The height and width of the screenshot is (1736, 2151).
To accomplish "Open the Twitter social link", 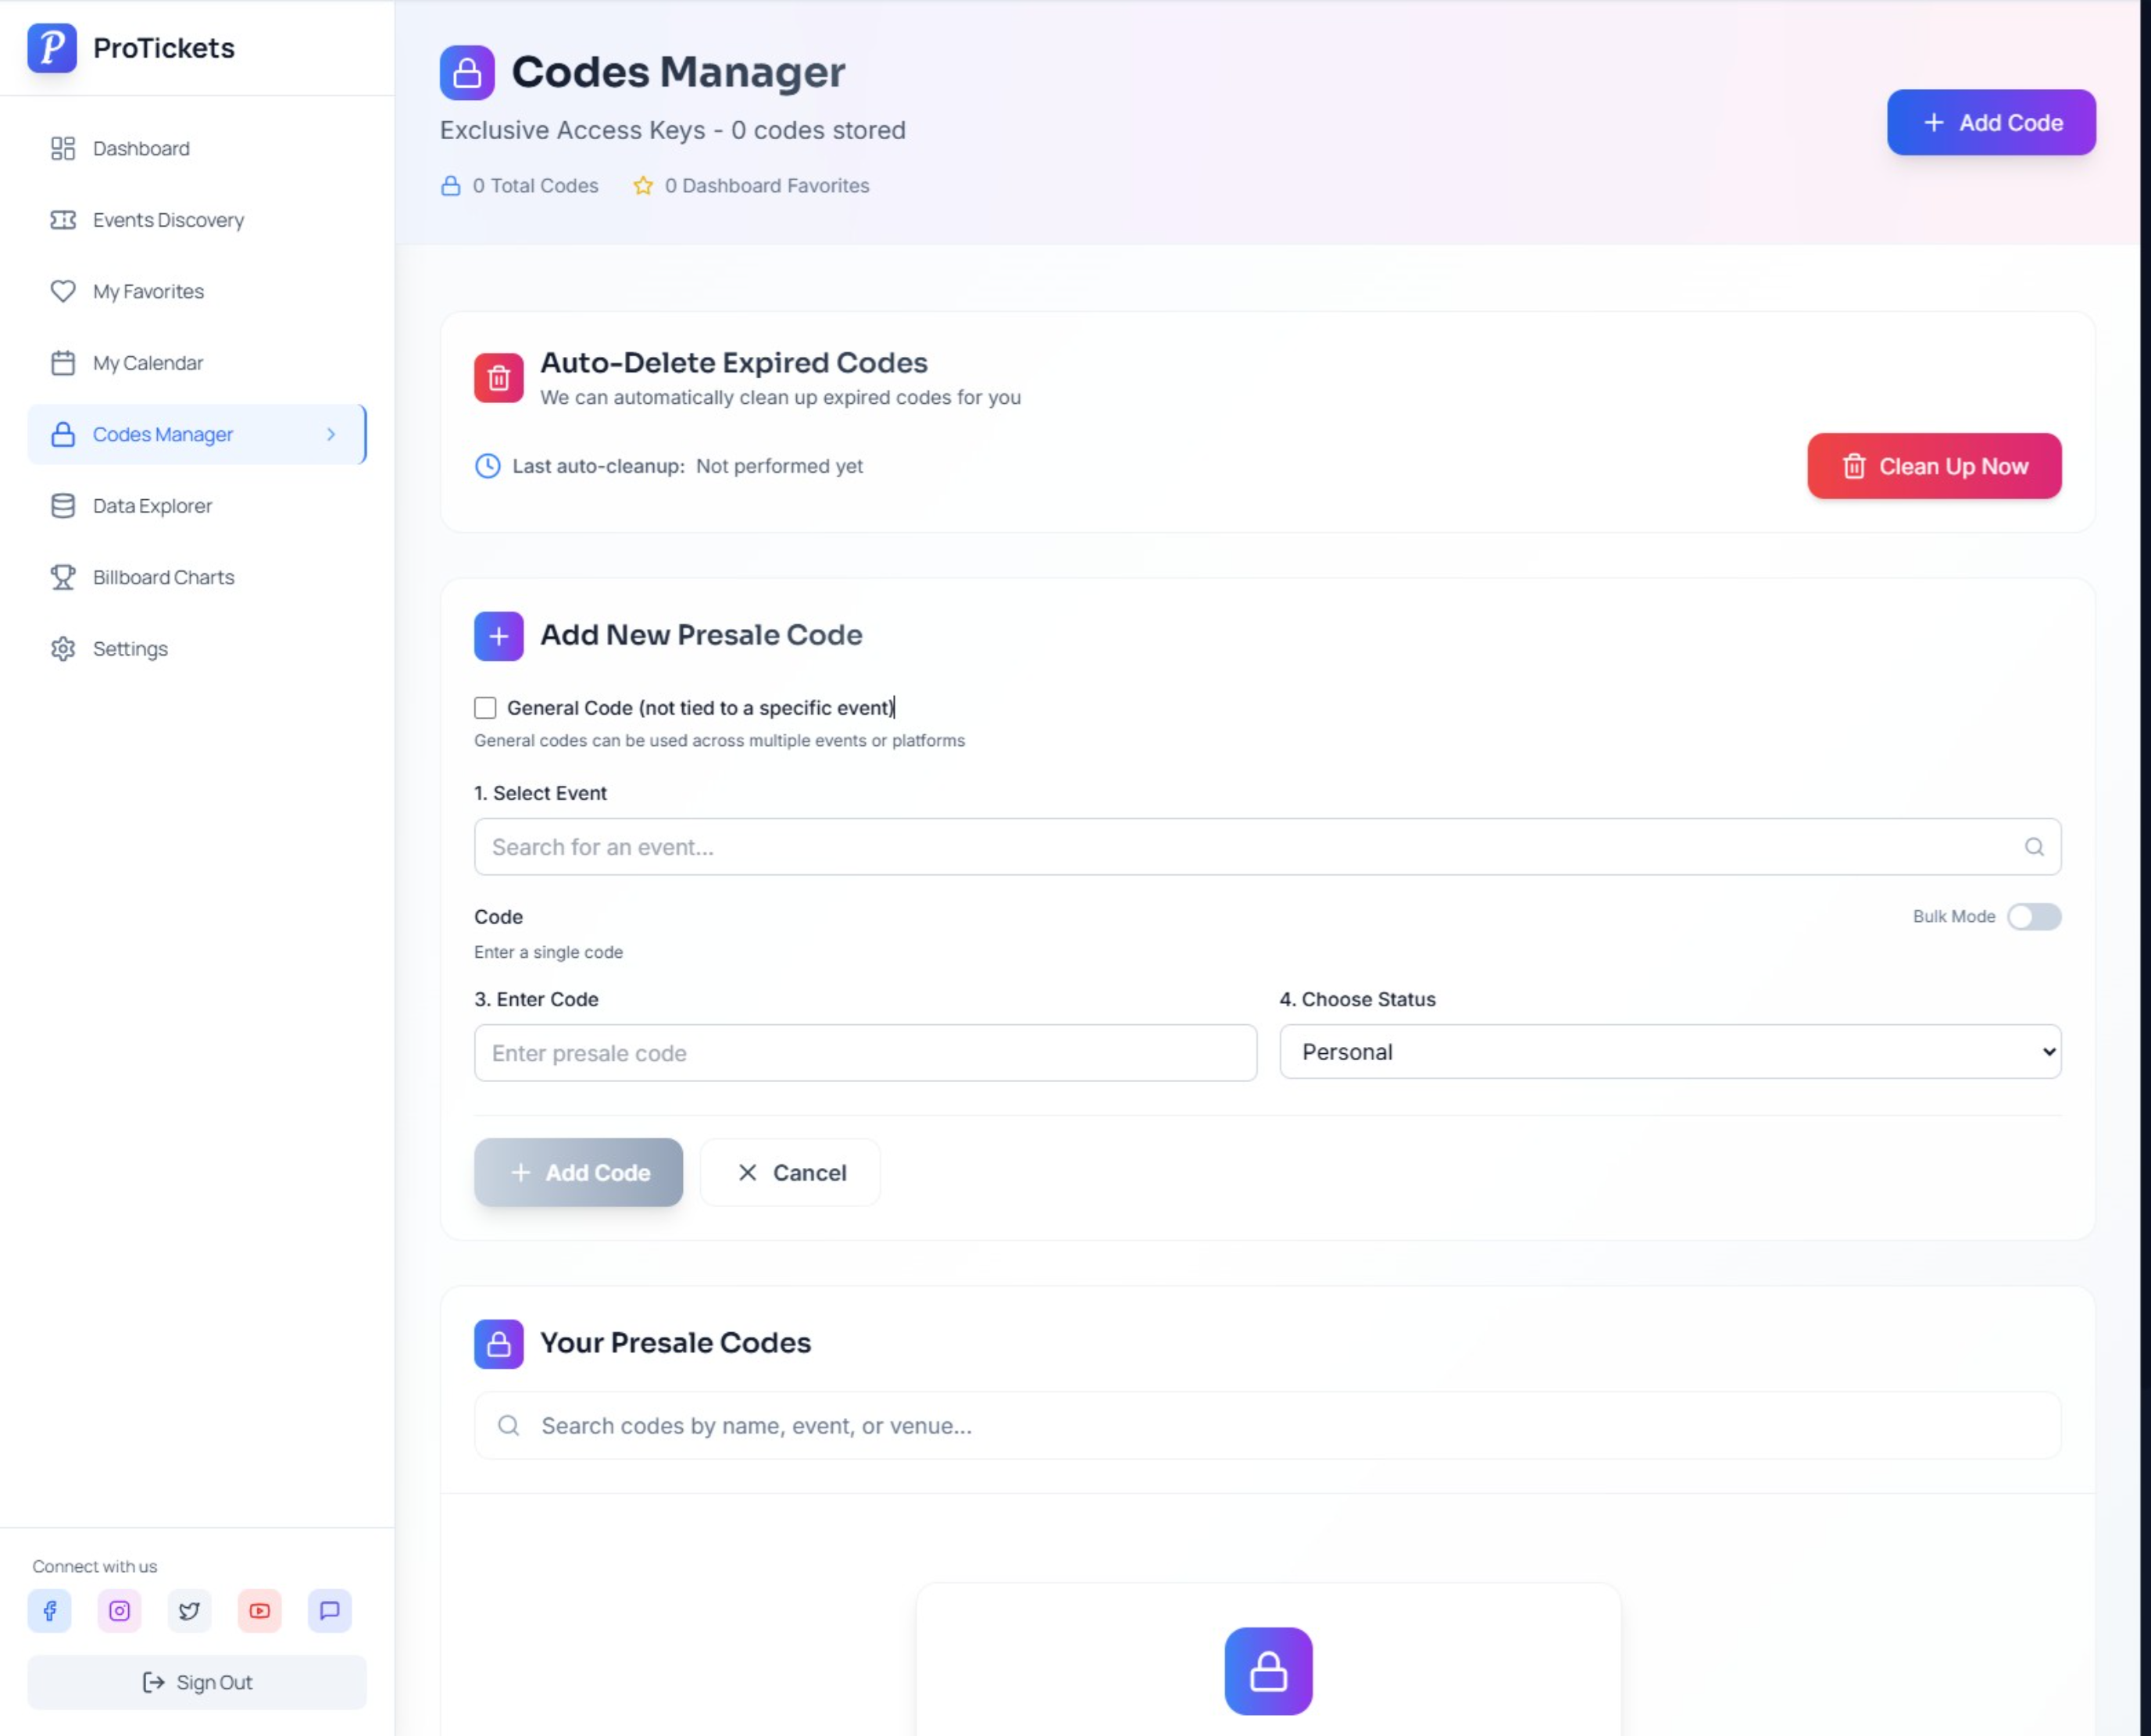I will click(189, 1611).
